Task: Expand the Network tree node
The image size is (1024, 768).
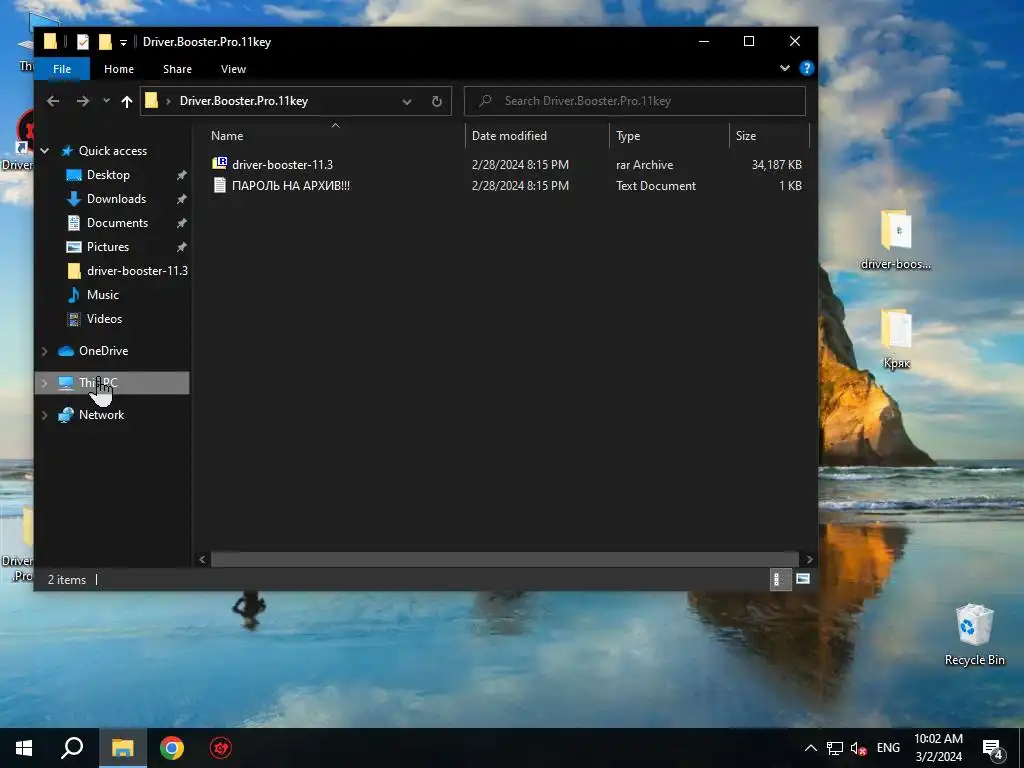Action: (44, 415)
